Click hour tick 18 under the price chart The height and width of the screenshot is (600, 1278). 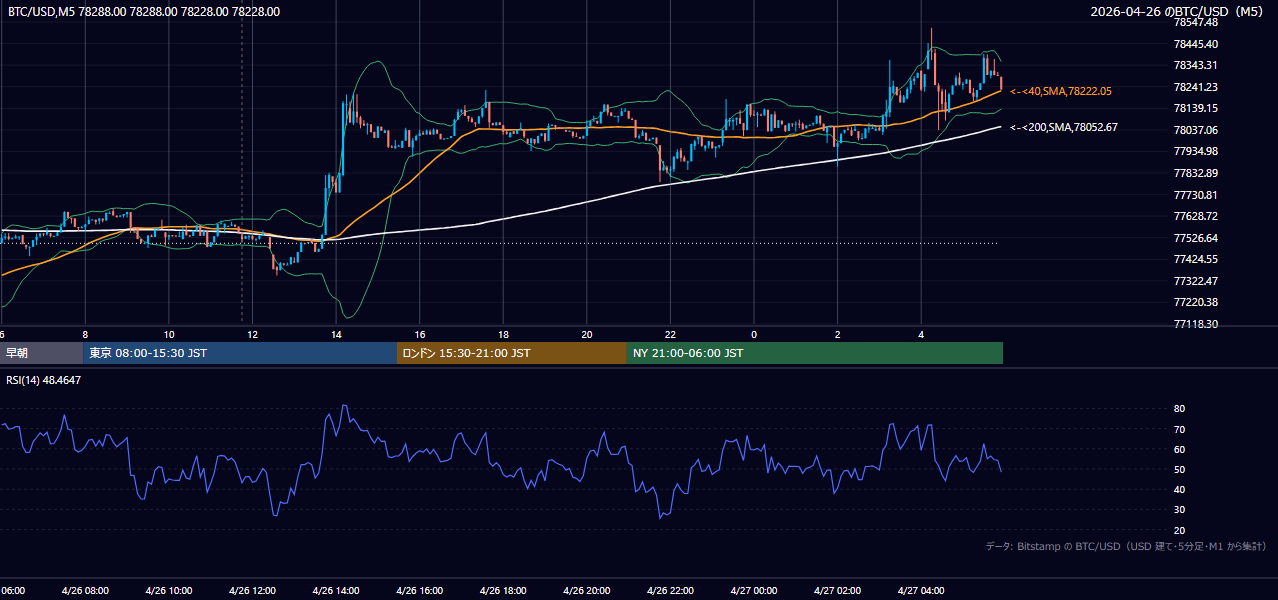503,334
